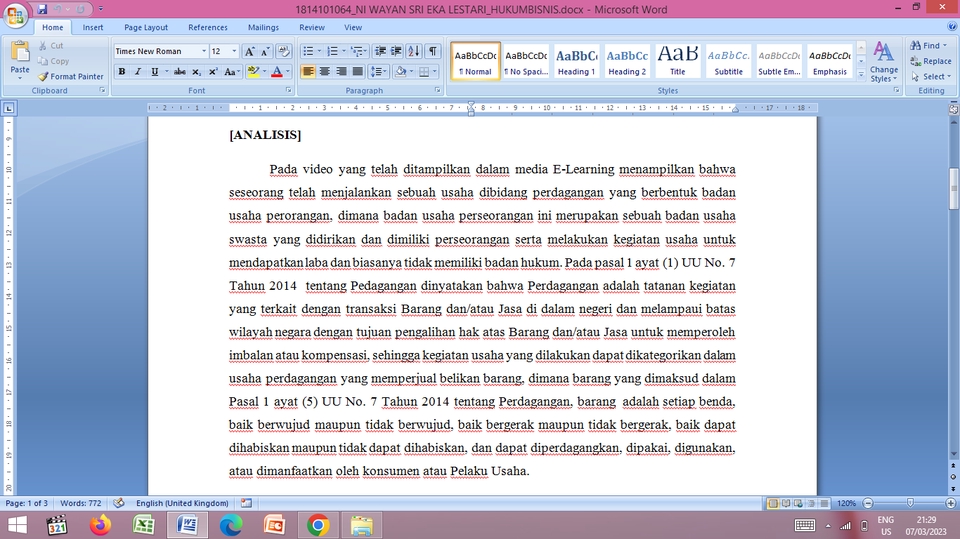Switch to the Insert tab

pyautogui.click(x=93, y=28)
